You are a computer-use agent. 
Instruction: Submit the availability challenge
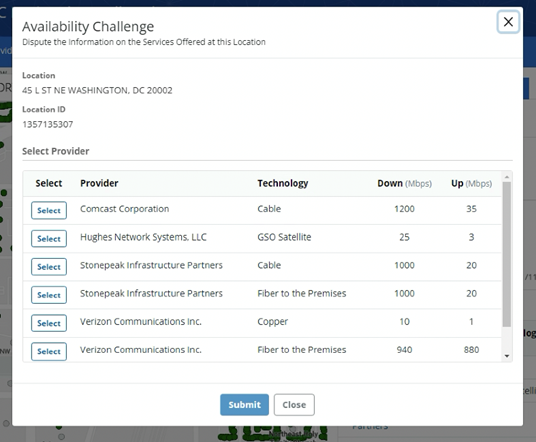pyautogui.click(x=244, y=405)
